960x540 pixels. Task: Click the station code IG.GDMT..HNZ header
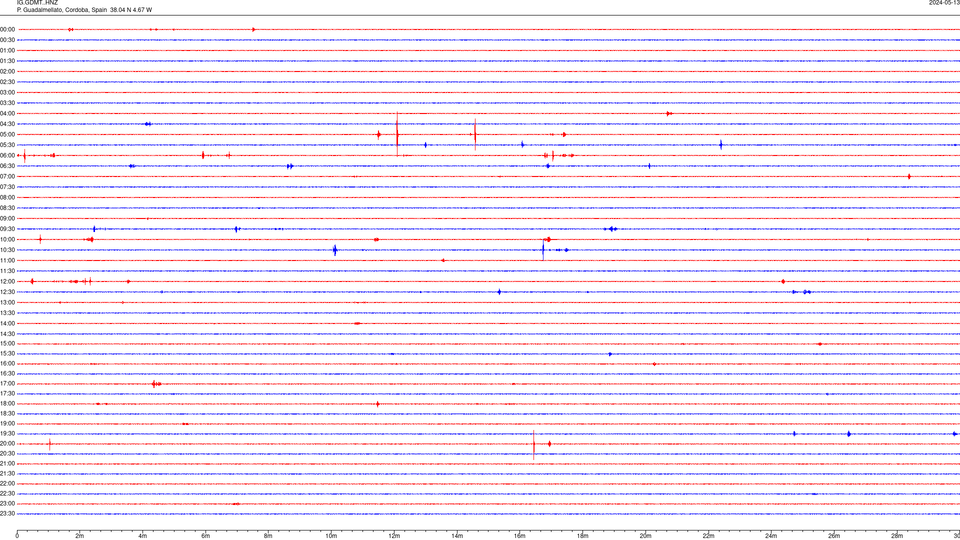[x=37, y=3]
